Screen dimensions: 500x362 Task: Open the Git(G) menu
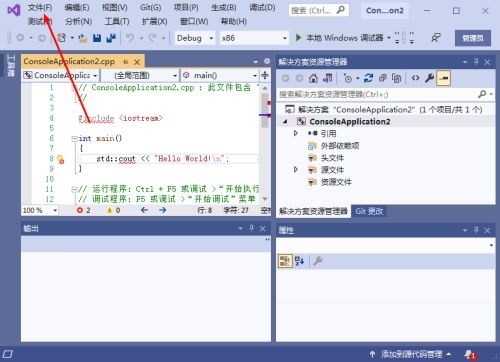point(150,7)
